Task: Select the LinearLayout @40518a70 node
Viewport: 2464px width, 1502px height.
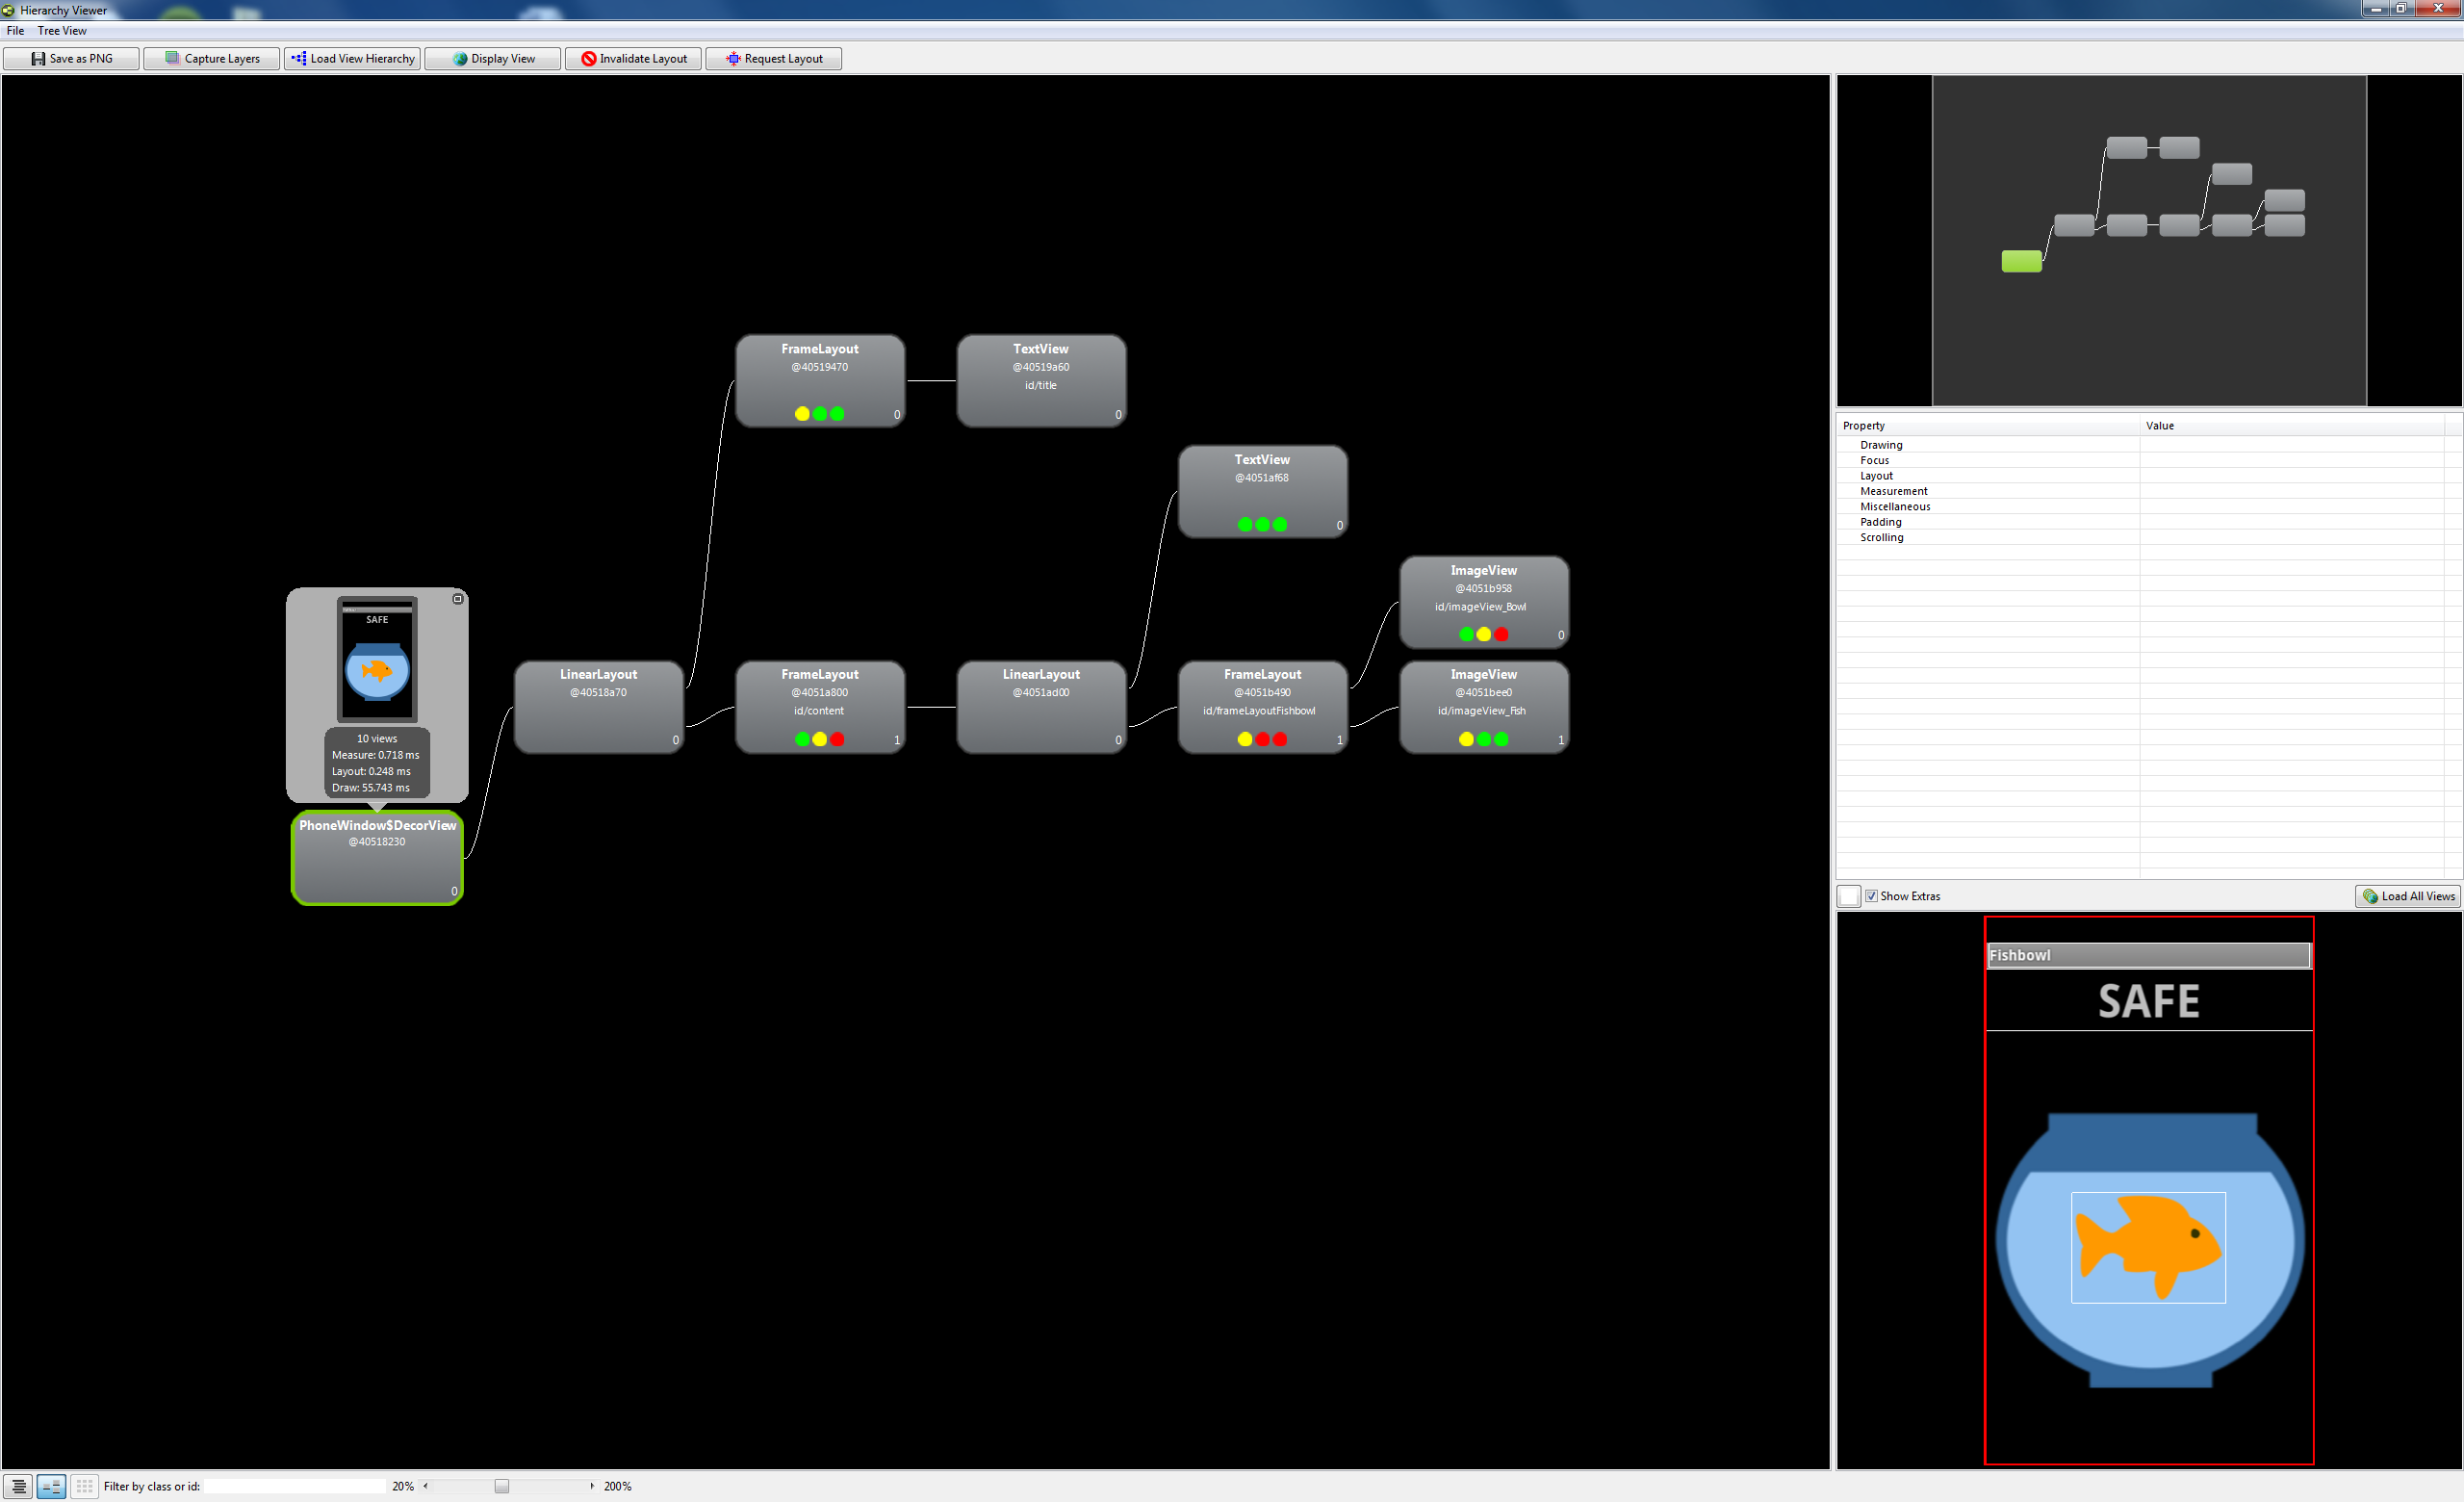Action: pyautogui.click(x=598, y=707)
